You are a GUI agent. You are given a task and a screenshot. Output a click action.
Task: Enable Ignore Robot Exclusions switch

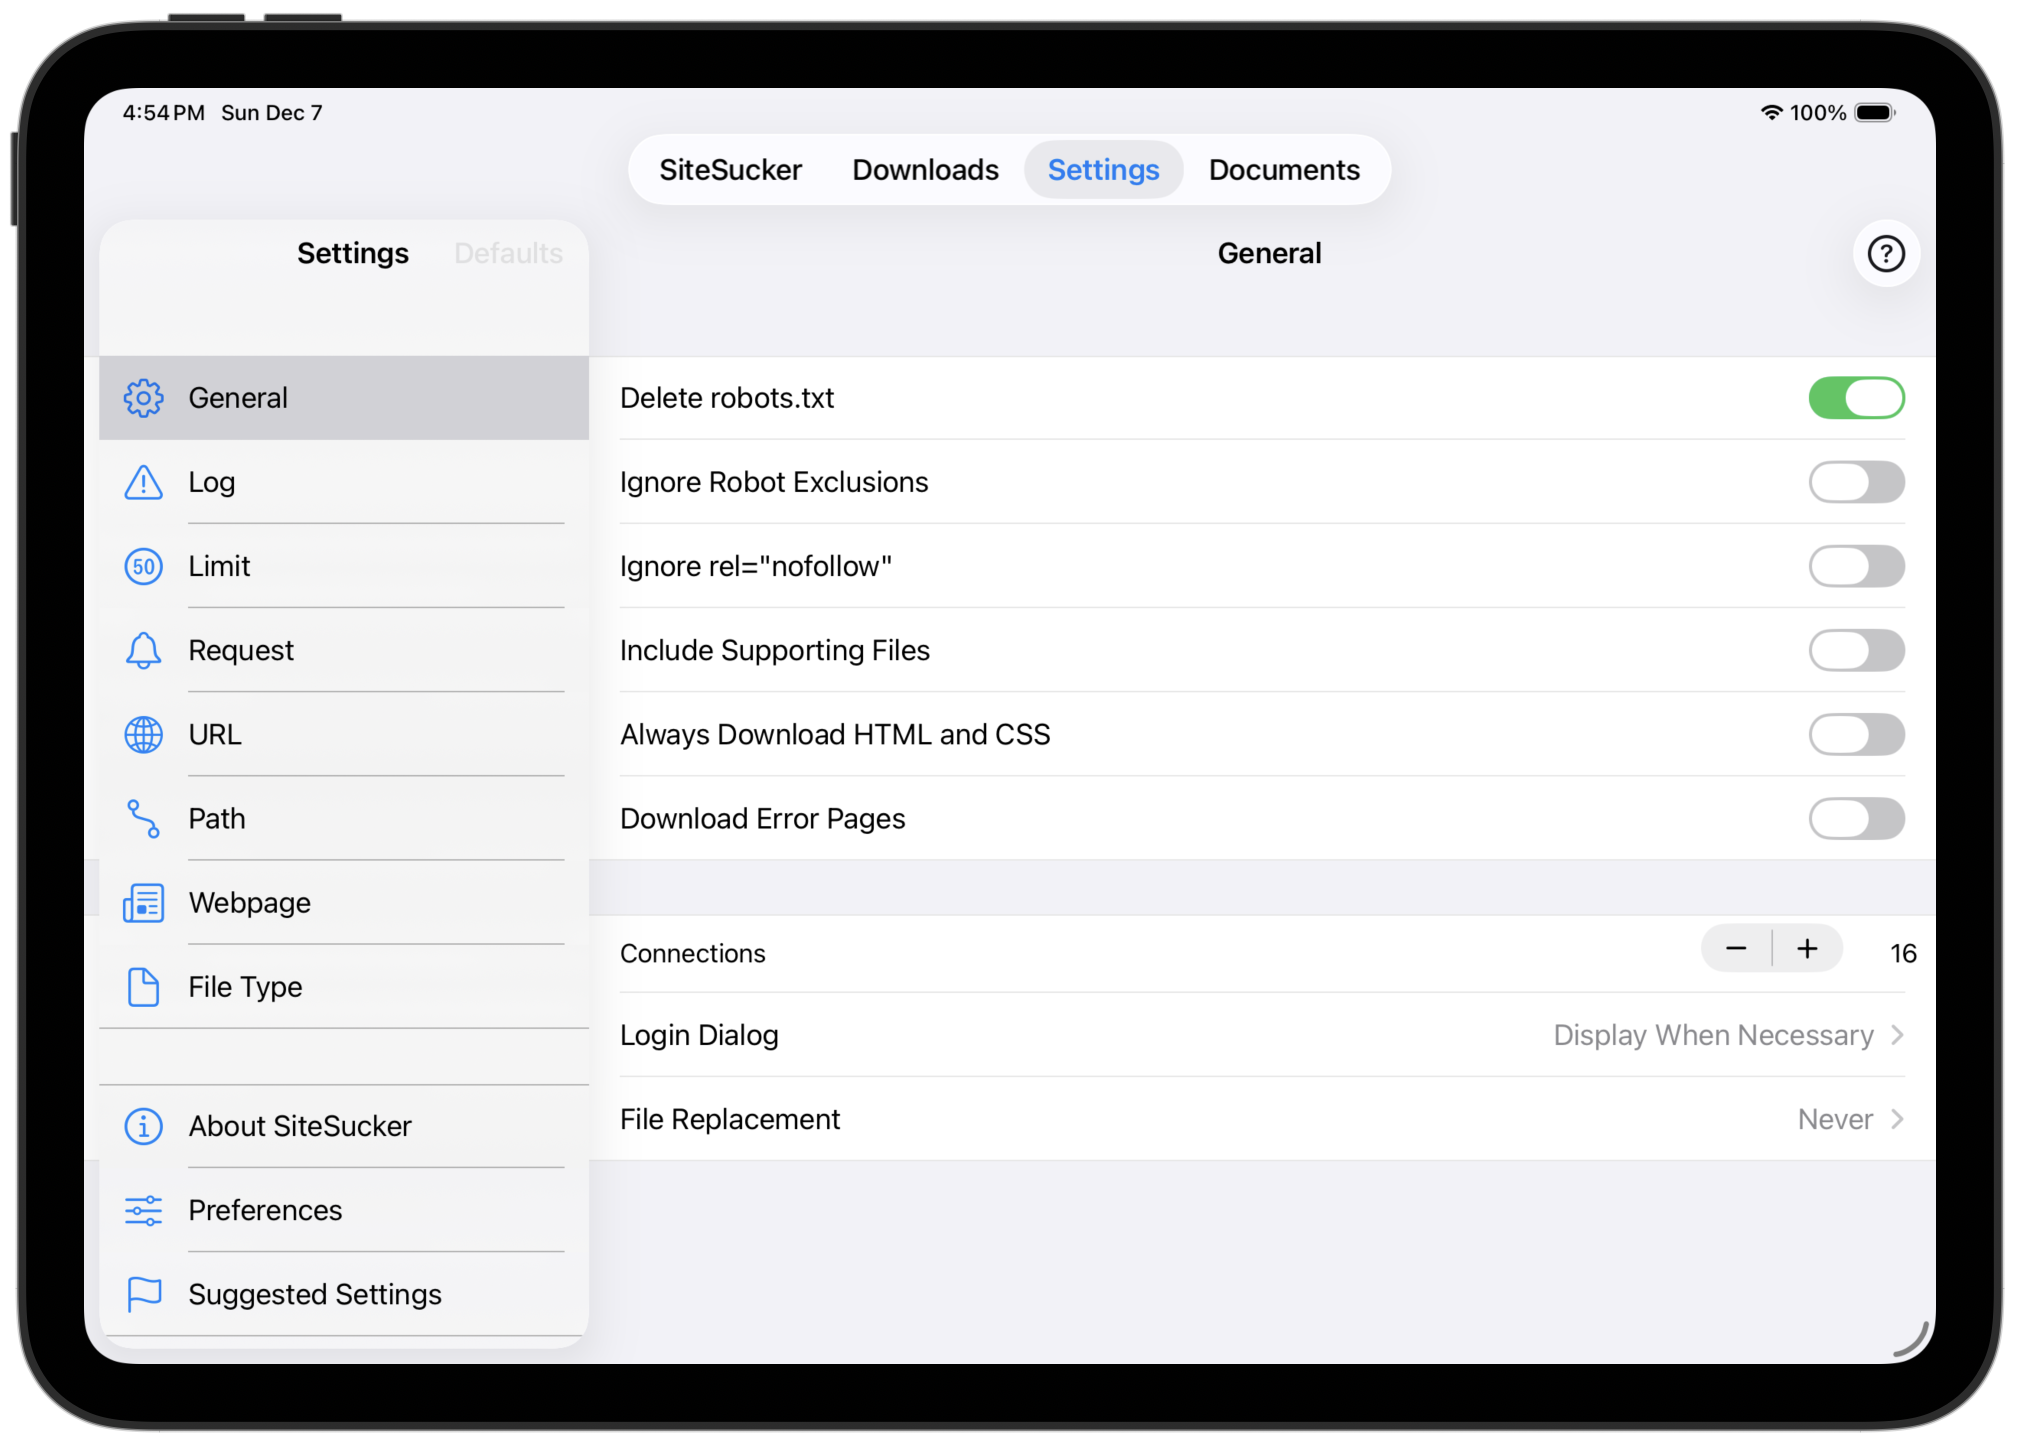click(x=1856, y=482)
